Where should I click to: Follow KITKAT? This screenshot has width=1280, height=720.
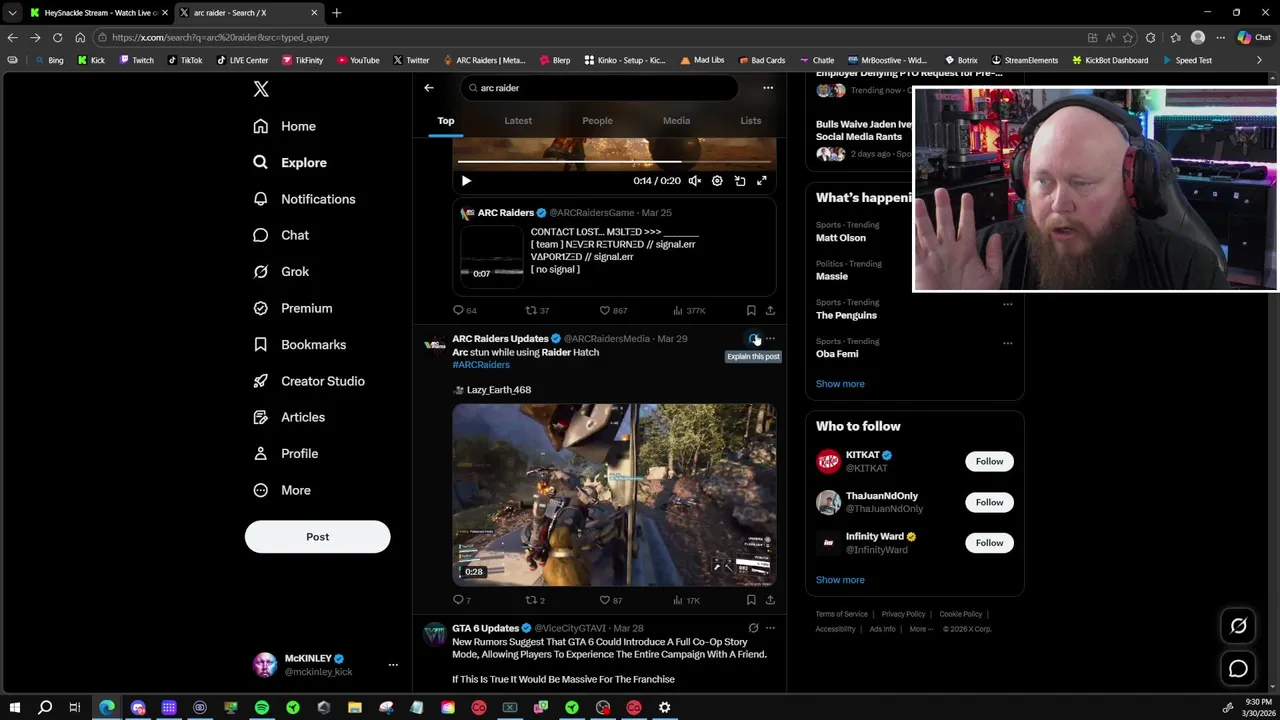(989, 462)
